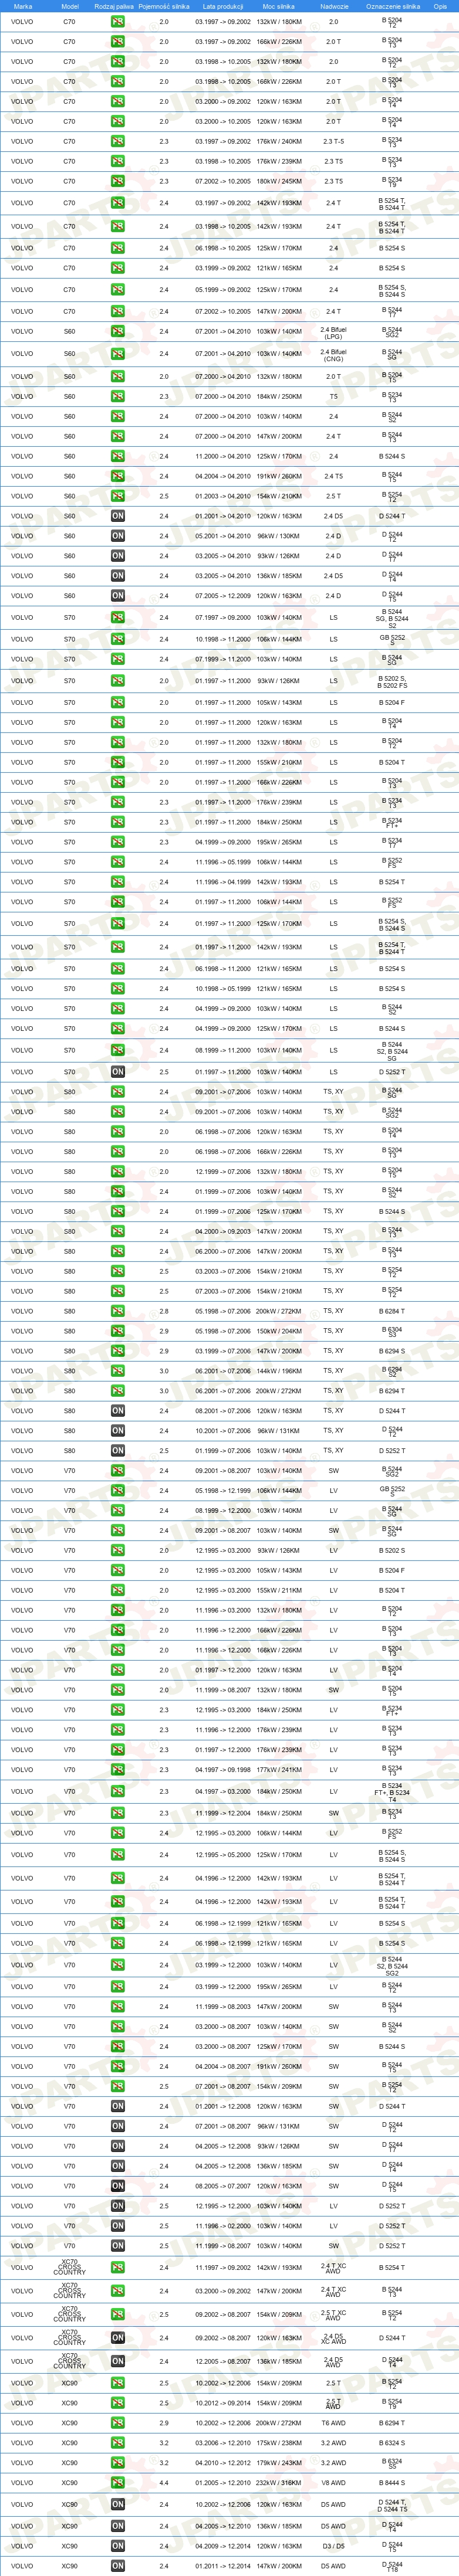Select the '176kW / 240KM' power cell

(x=279, y=141)
